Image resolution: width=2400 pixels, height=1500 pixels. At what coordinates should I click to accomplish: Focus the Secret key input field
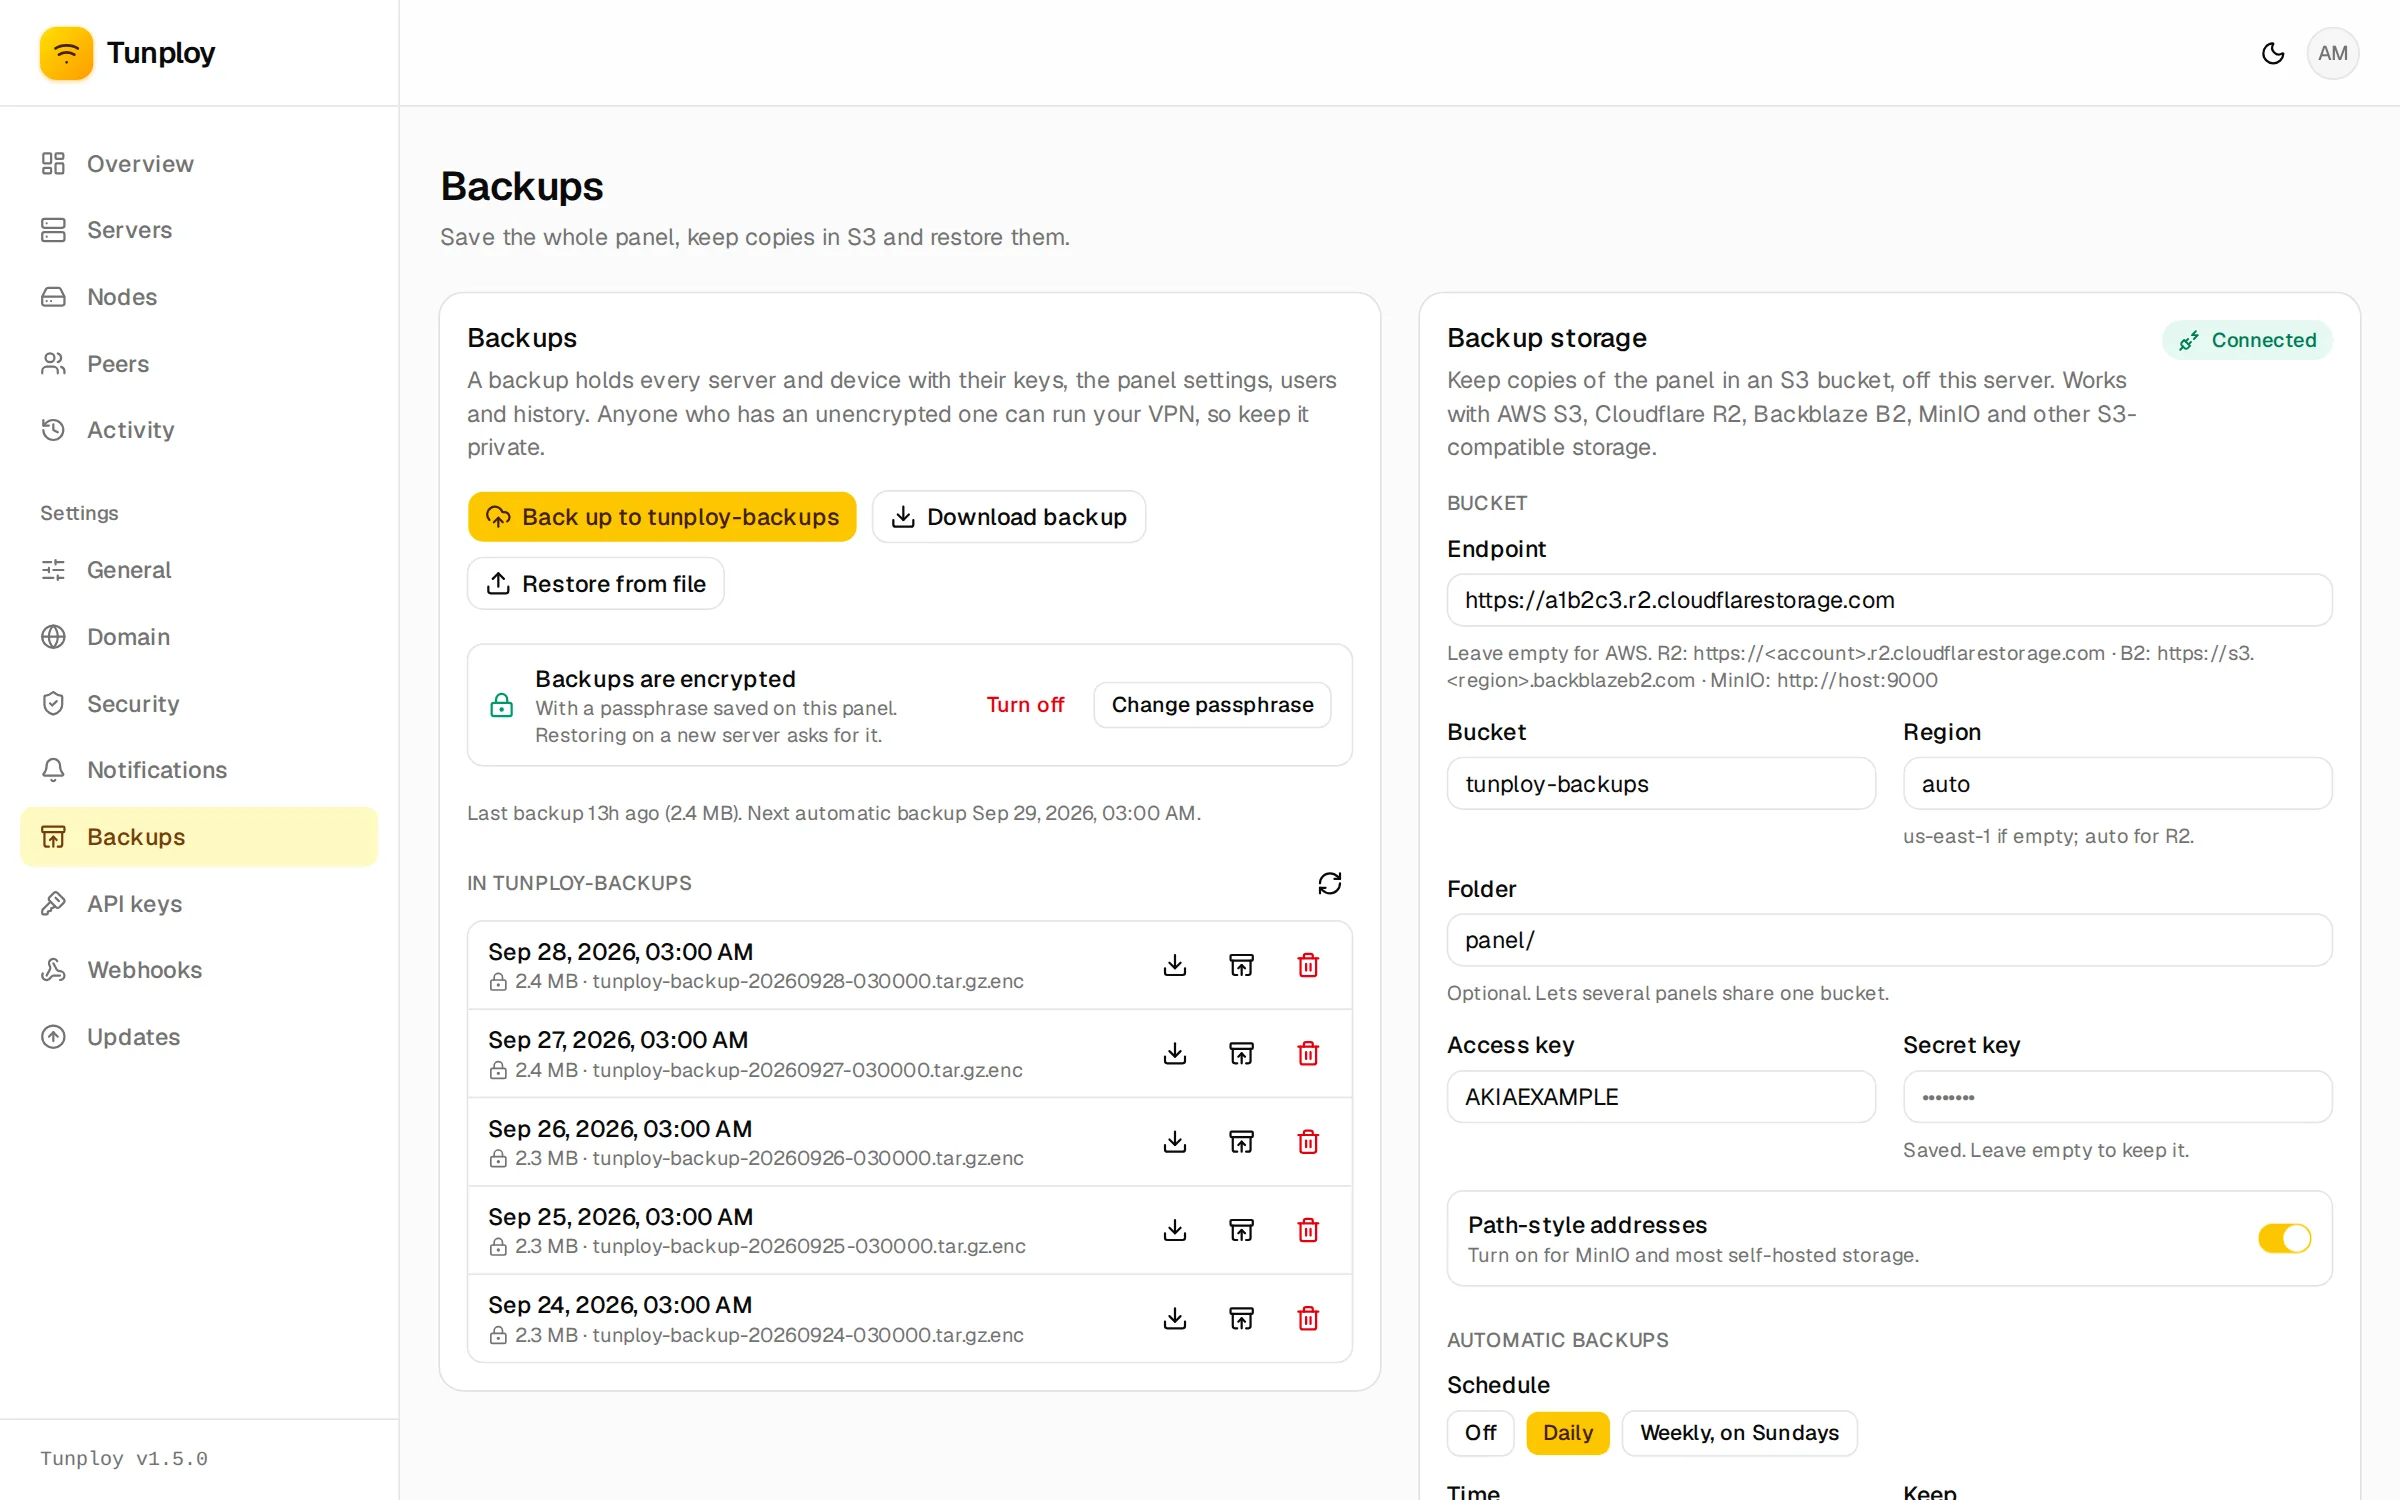click(2117, 1097)
